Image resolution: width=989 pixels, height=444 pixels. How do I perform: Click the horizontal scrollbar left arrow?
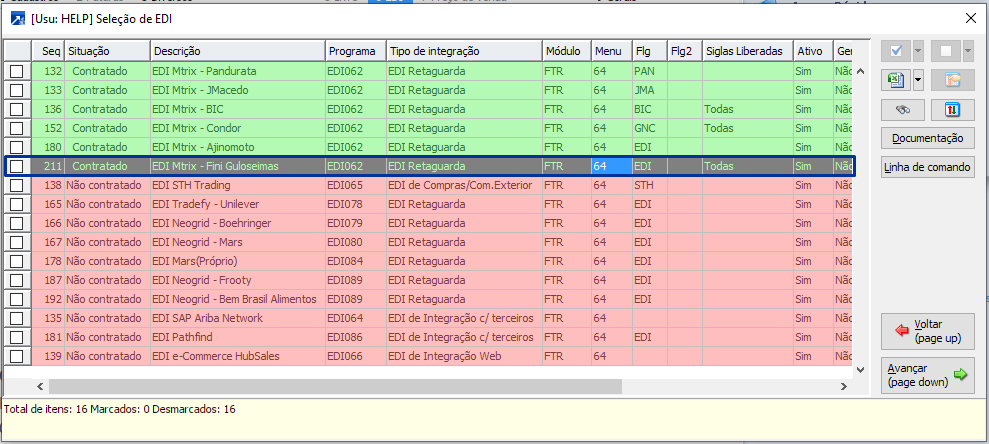click(40, 386)
